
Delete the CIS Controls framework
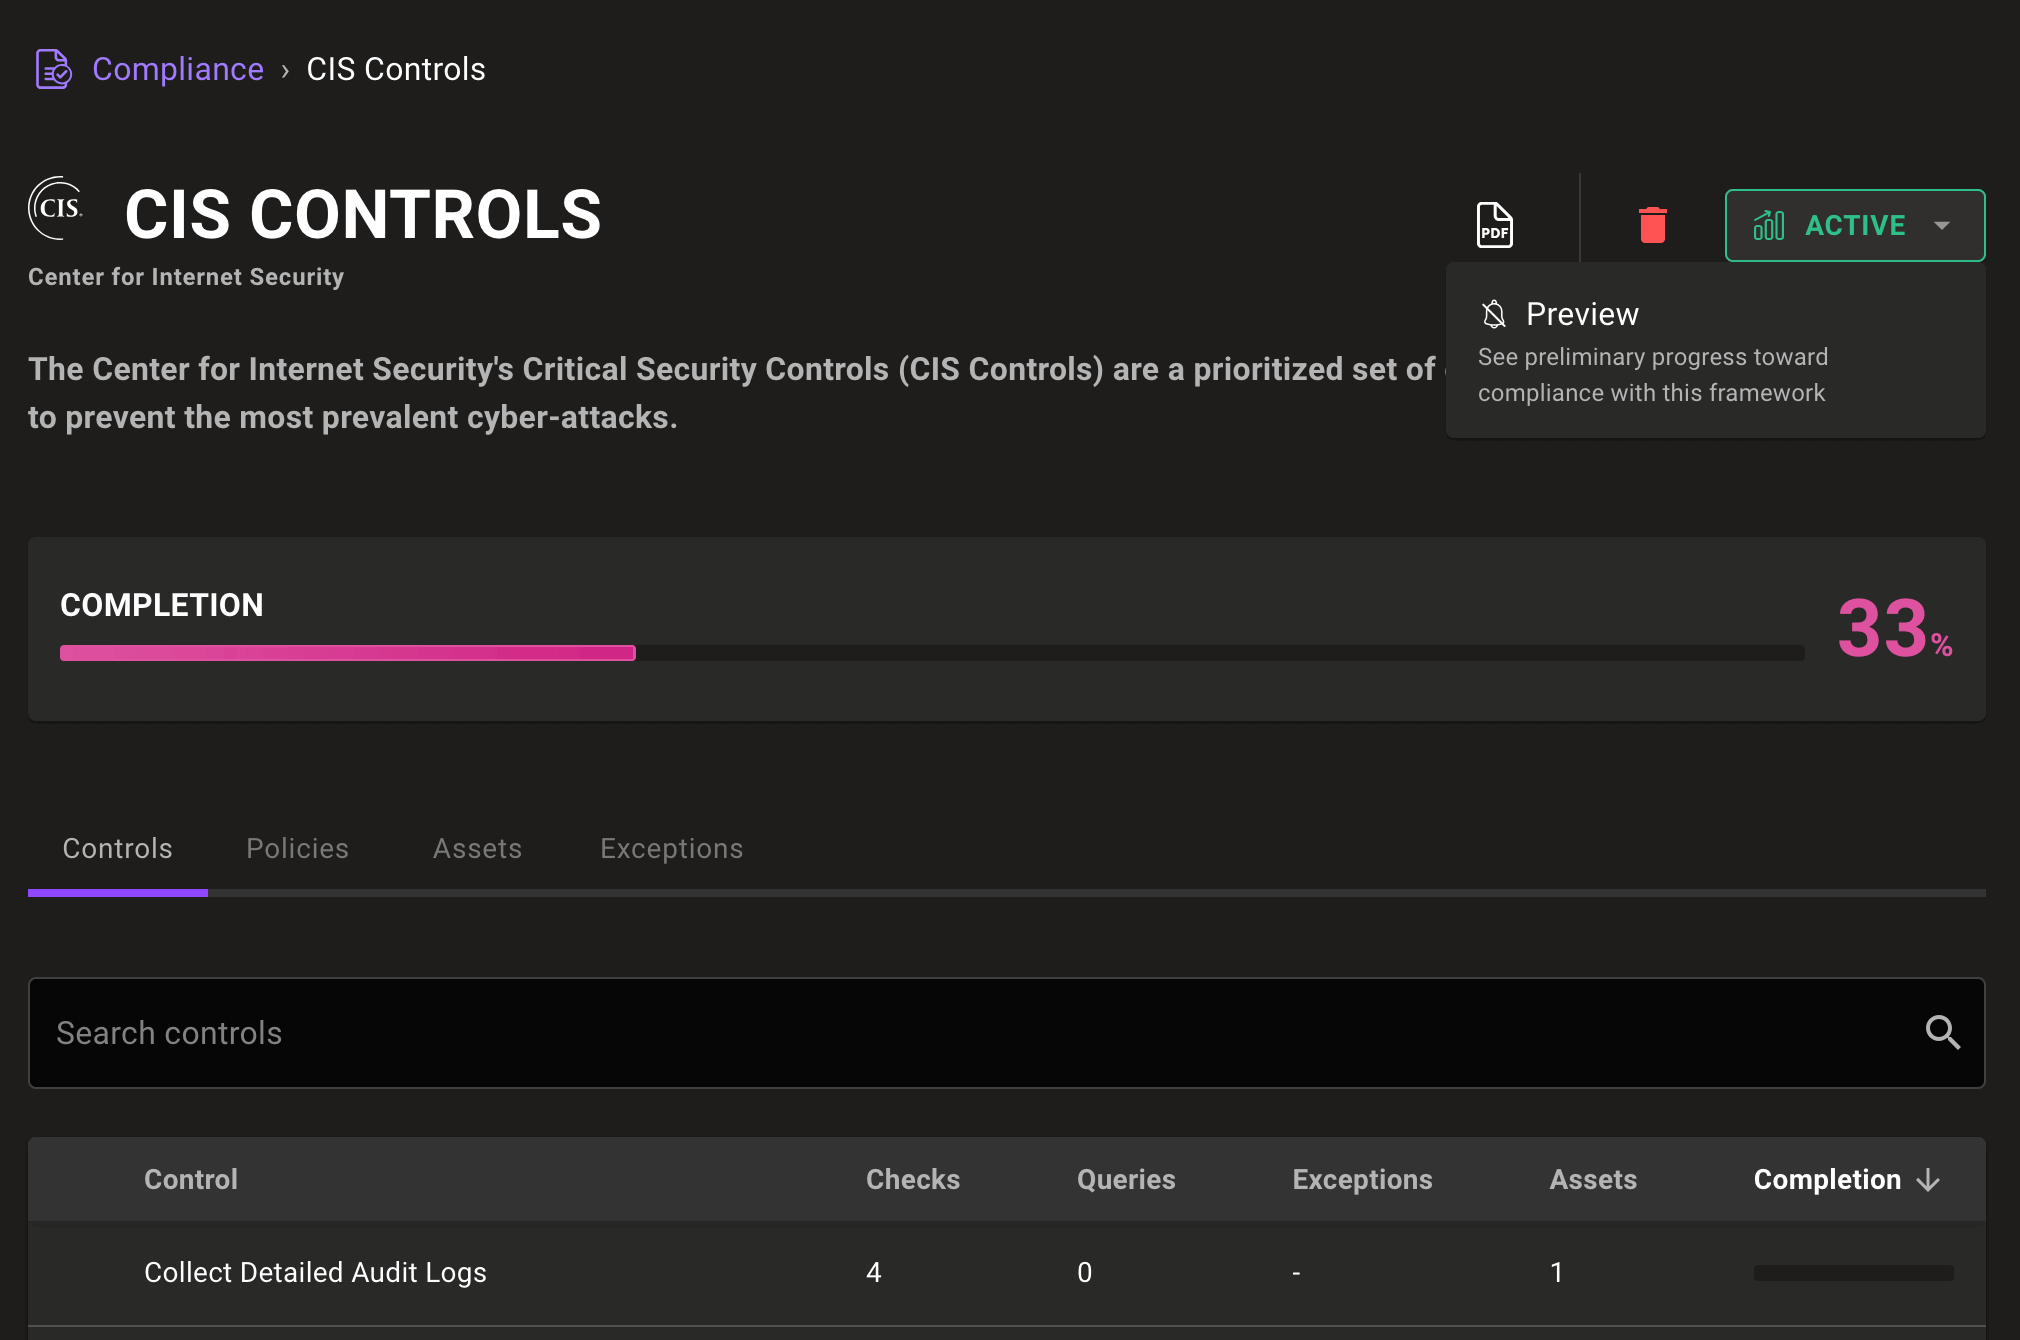point(1652,225)
